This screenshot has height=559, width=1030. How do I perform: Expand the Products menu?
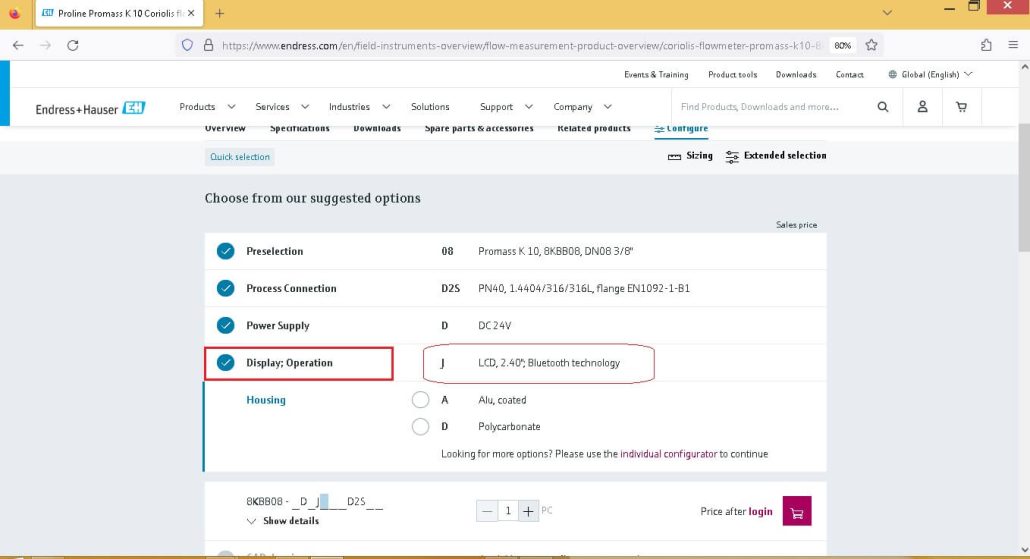point(207,106)
